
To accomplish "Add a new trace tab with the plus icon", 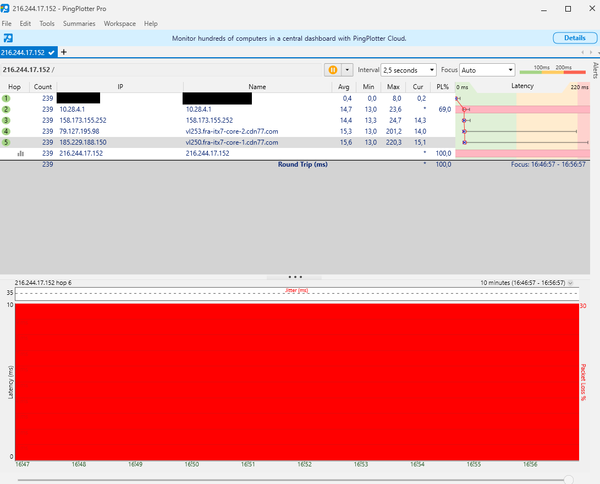I will (64, 52).
